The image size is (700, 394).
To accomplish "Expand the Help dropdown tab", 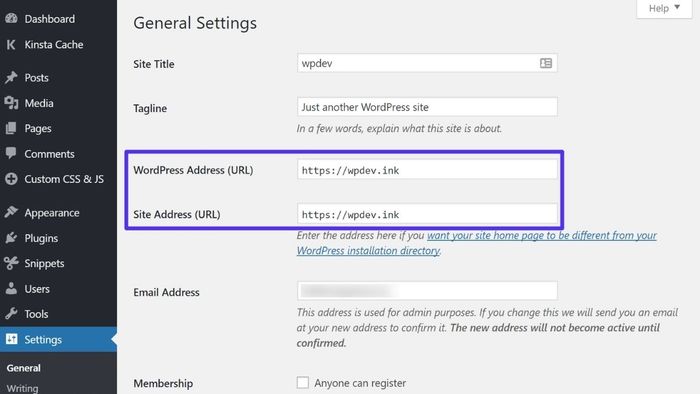I will click(664, 8).
